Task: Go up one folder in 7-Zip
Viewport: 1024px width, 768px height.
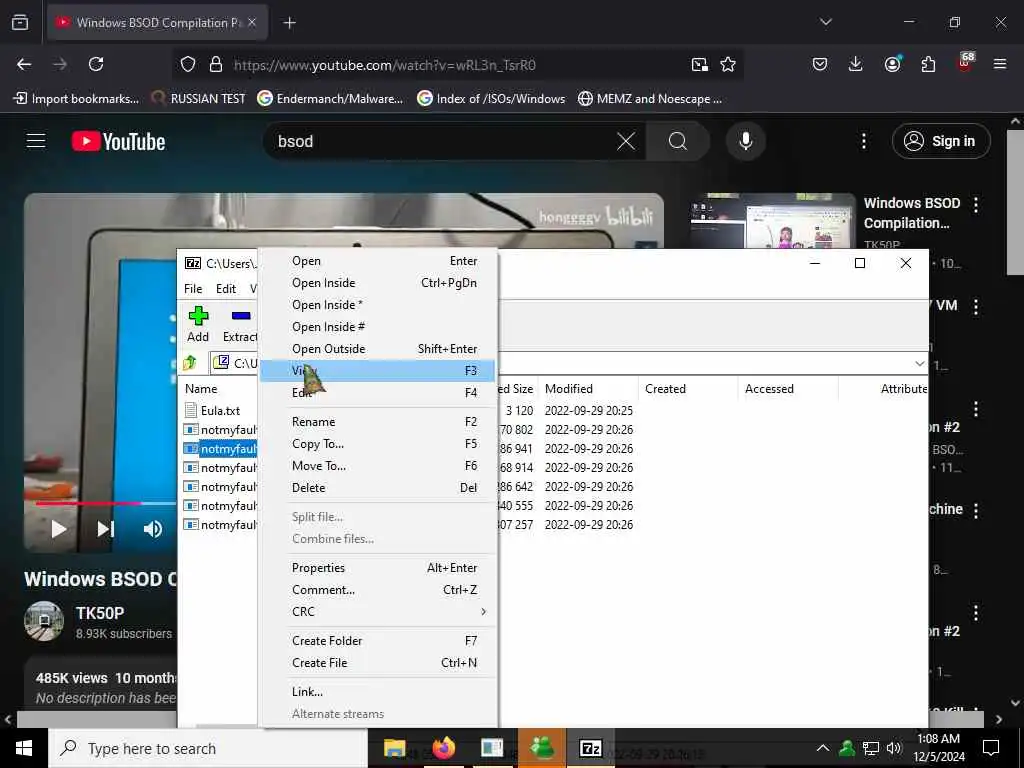Action: tap(190, 362)
